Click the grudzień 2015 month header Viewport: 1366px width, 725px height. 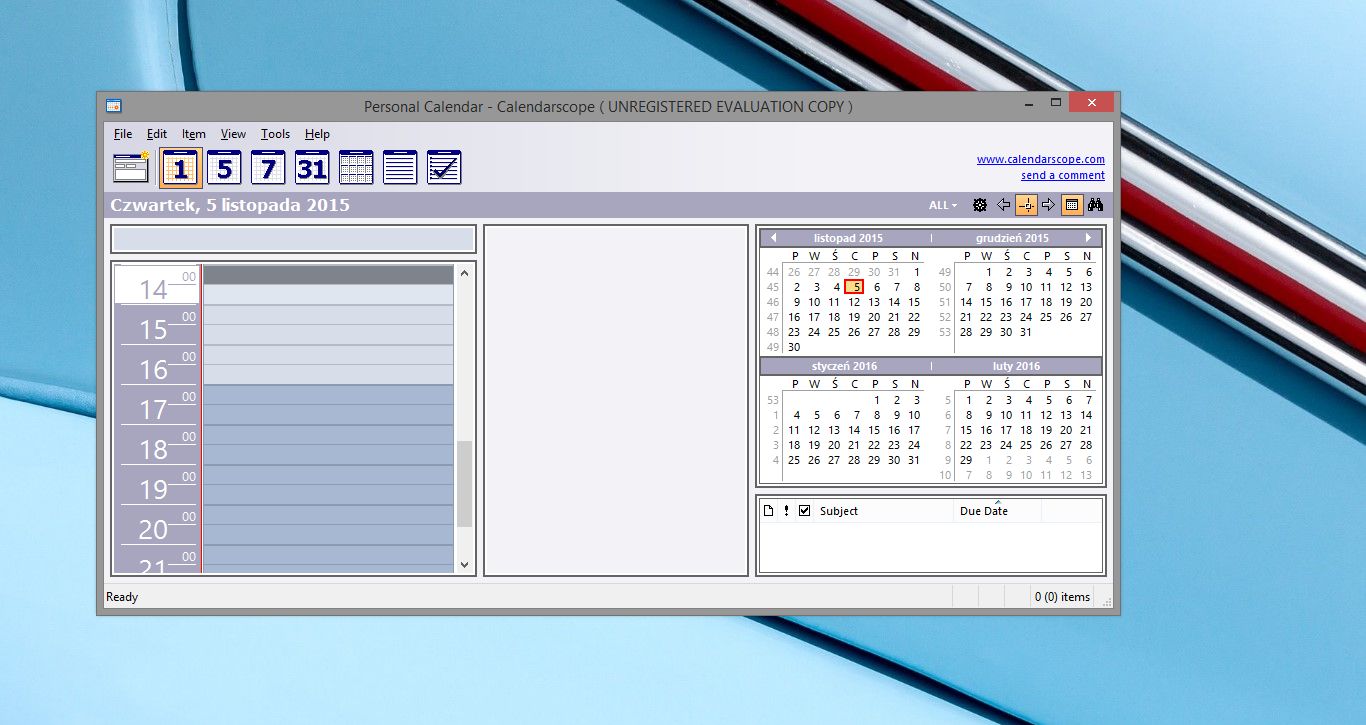[x=1012, y=238]
